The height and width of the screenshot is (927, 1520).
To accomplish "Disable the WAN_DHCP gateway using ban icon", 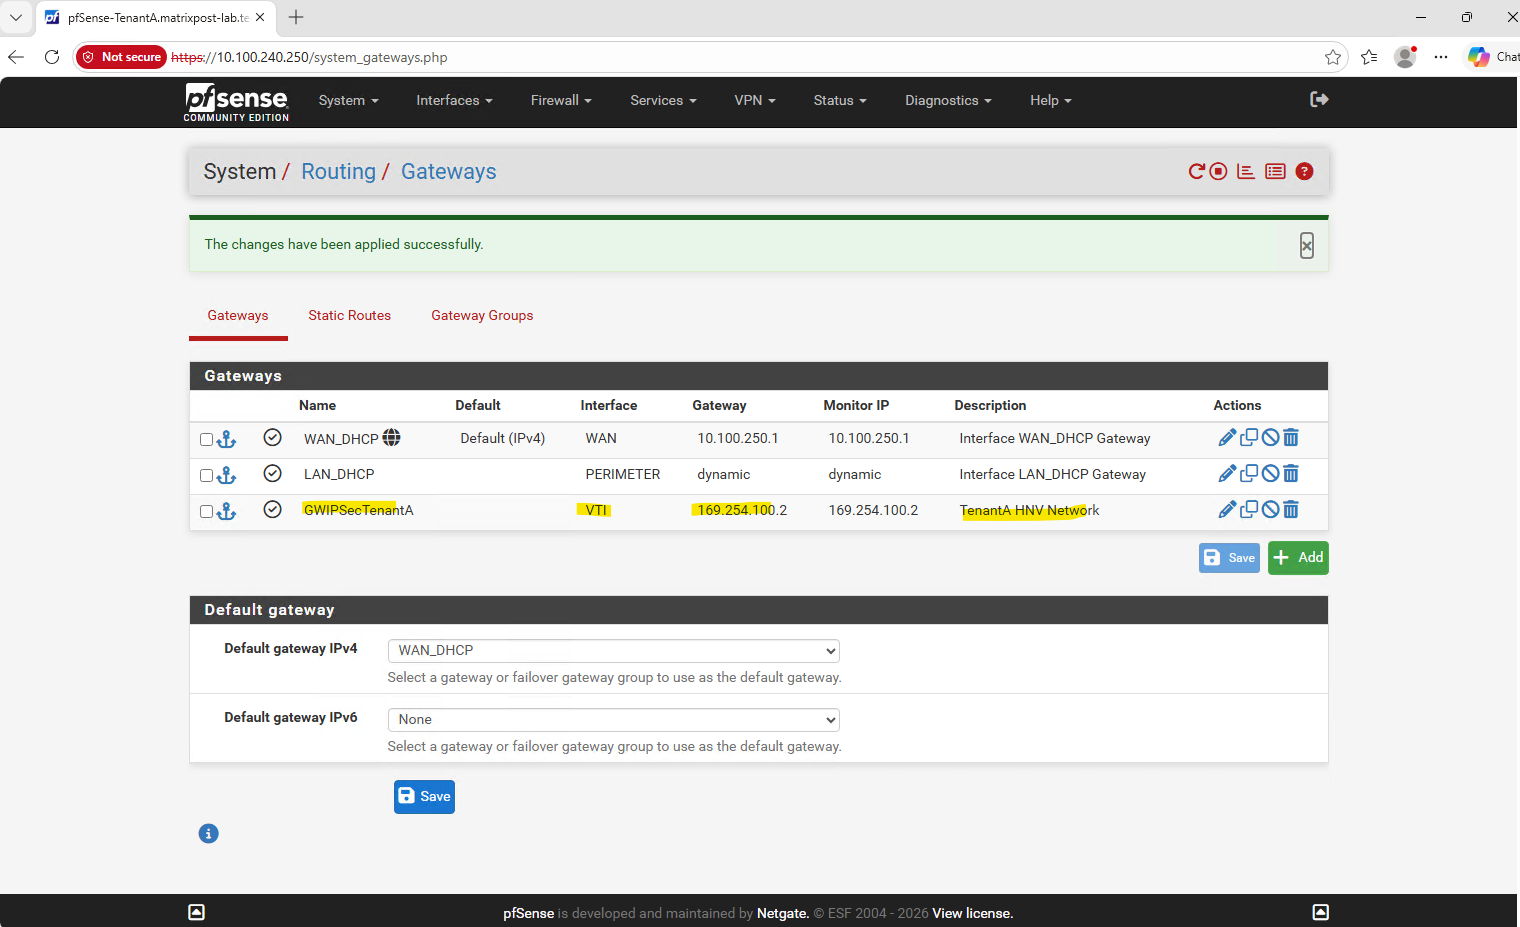I will [1270, 438].
